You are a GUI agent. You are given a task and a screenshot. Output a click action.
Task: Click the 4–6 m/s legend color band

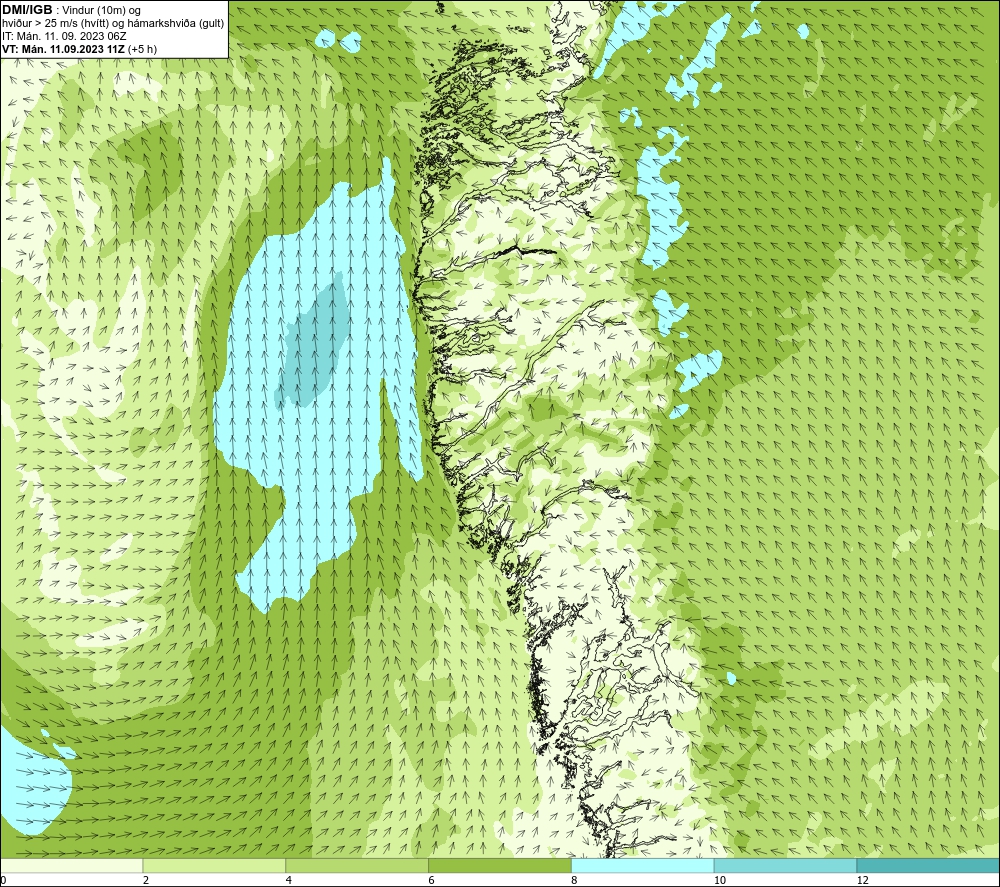[x=357, y=866]
